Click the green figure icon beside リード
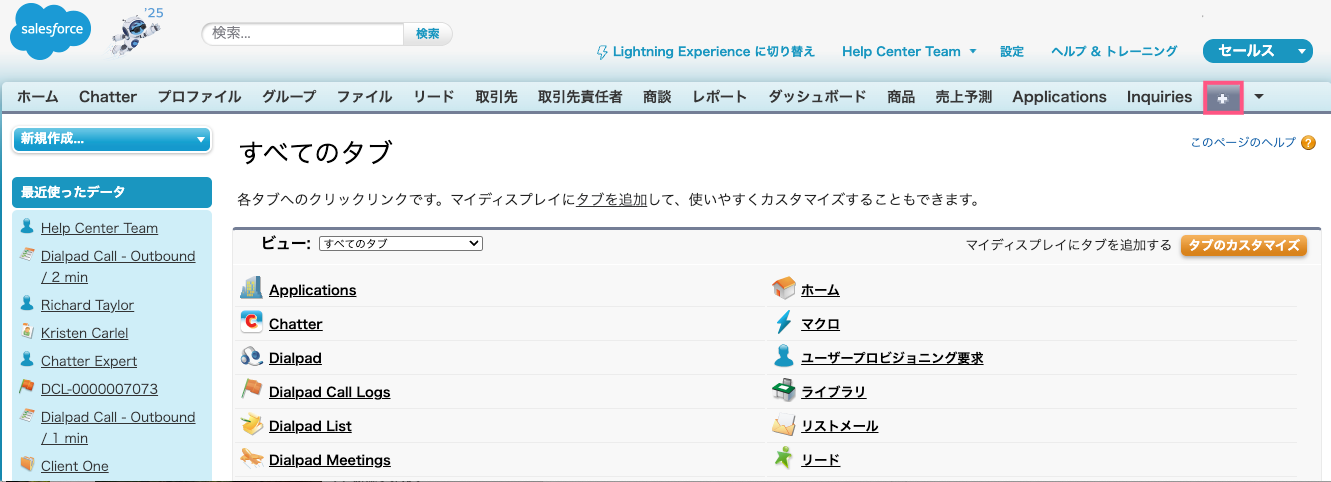 pyautogui.click(x=784, y=459)
